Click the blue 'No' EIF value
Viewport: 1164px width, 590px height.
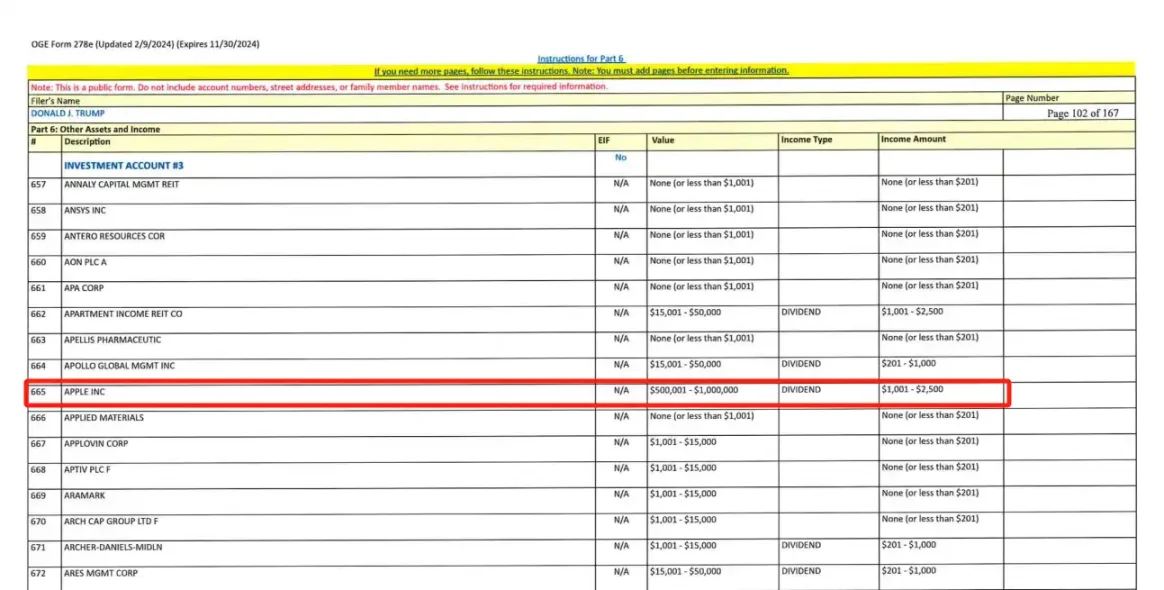click(620, 158)
